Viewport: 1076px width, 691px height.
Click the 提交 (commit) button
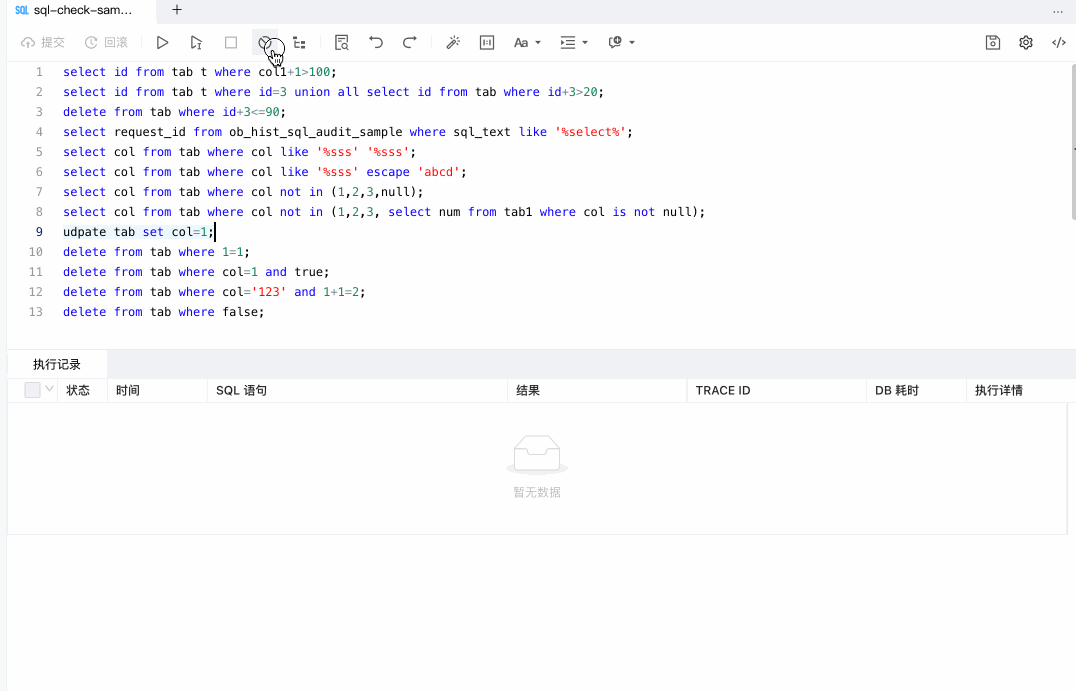click(x=43, y=43)
